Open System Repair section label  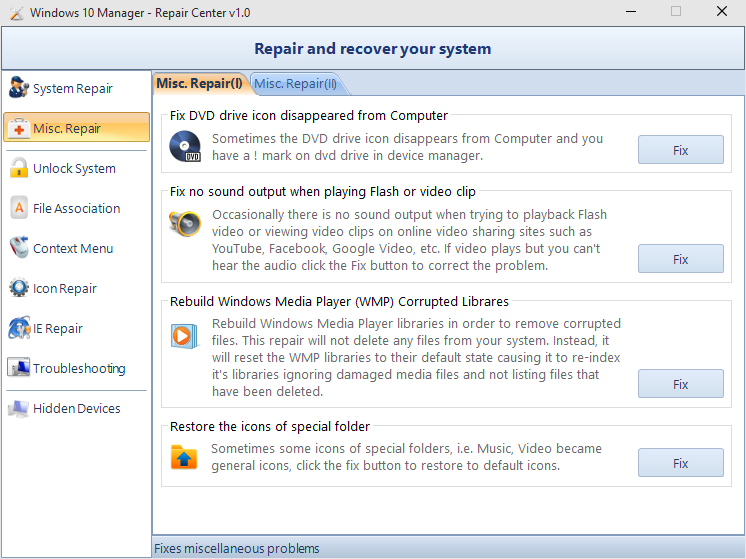tap(73, 88)
